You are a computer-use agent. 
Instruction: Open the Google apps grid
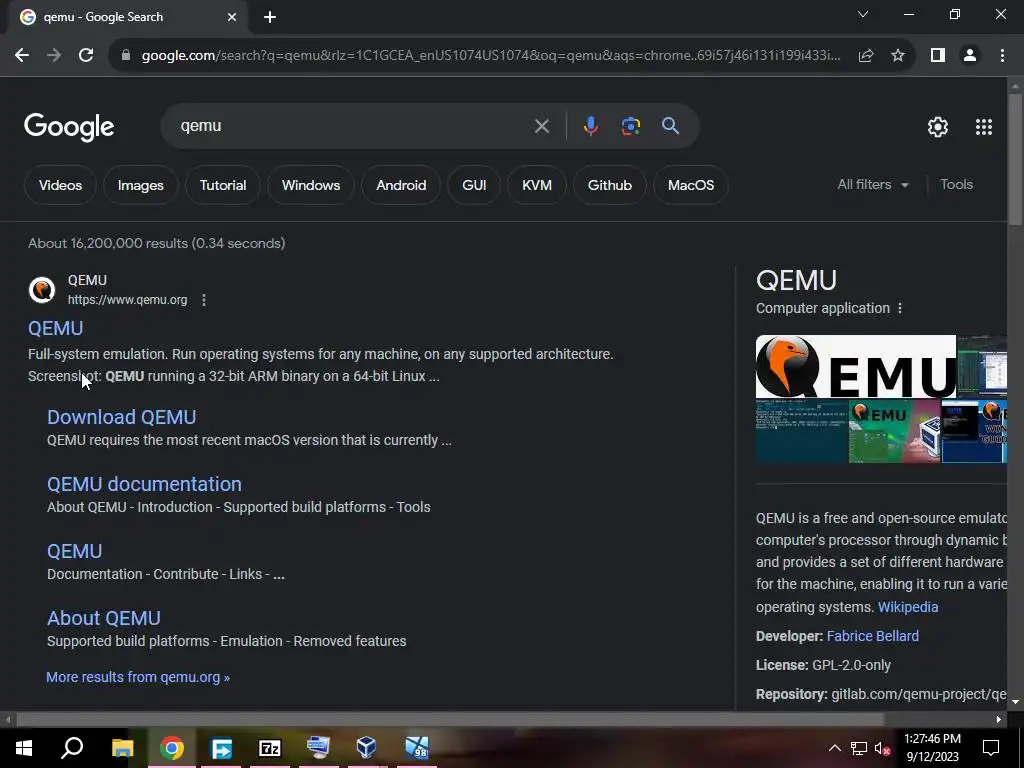(984, 127)
